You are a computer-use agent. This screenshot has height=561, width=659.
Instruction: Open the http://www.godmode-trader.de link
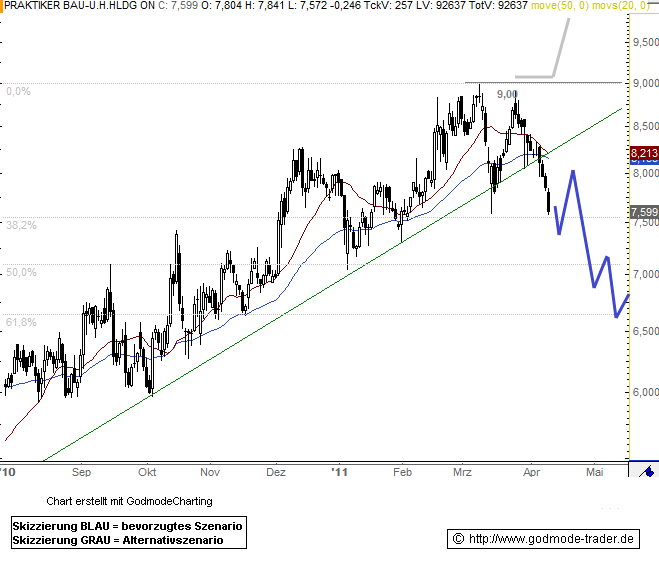(x=551, y=539)
